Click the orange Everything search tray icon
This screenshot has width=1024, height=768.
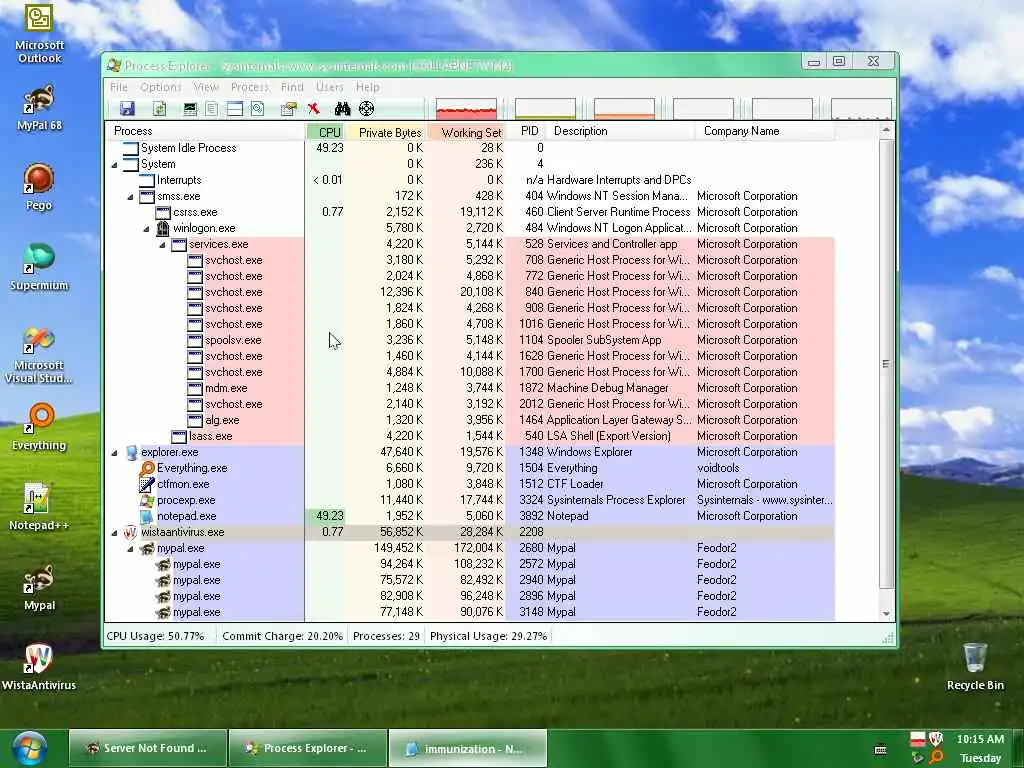[x=936, y=758]
